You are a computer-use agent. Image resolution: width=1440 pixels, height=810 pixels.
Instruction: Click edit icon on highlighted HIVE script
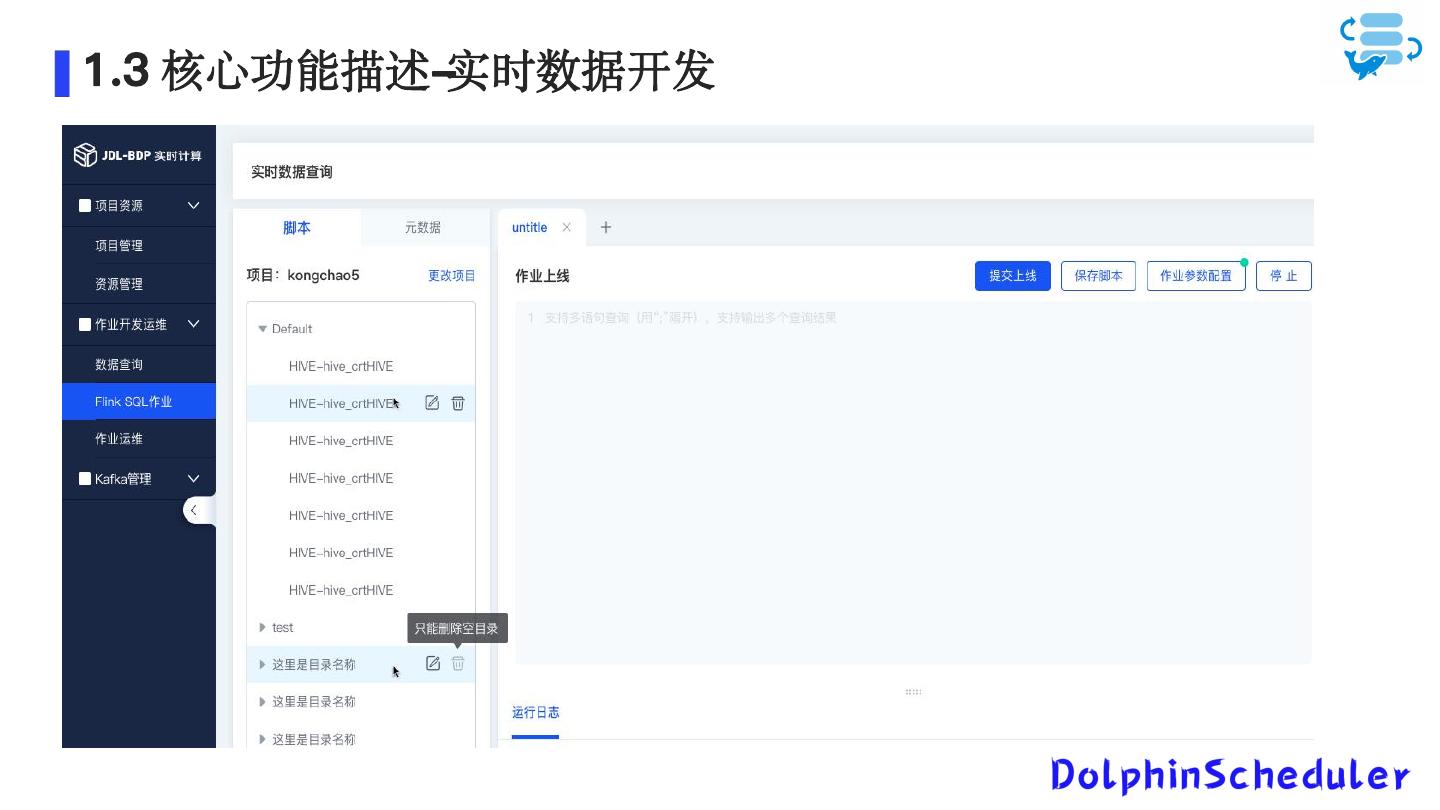click(x=432, y=403)
